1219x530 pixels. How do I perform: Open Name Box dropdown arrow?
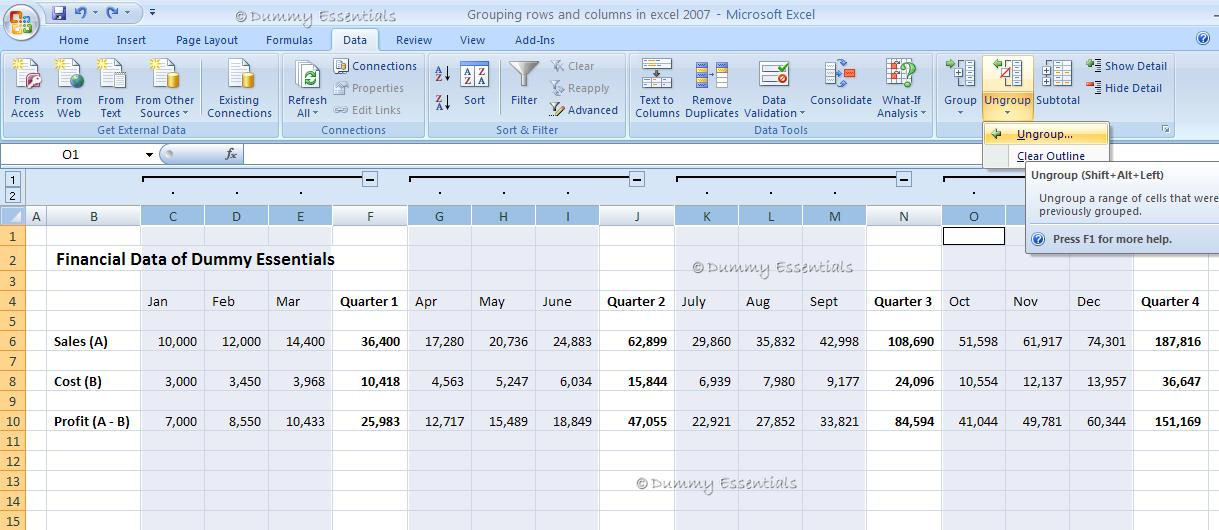[x=149, y=154]
